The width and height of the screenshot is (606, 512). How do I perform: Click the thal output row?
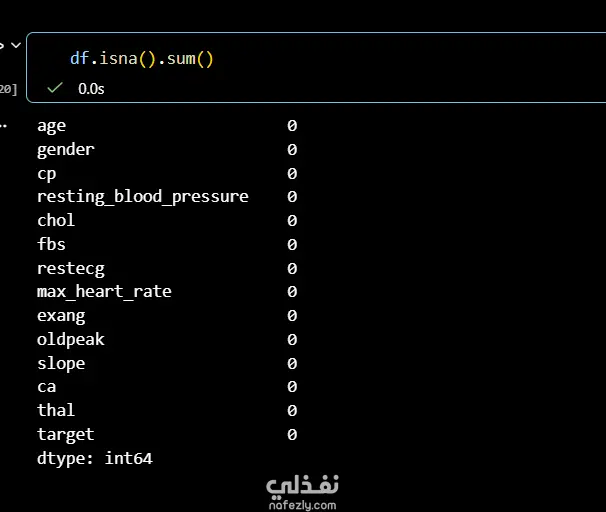pyautogui.click(x=167, y=410)
